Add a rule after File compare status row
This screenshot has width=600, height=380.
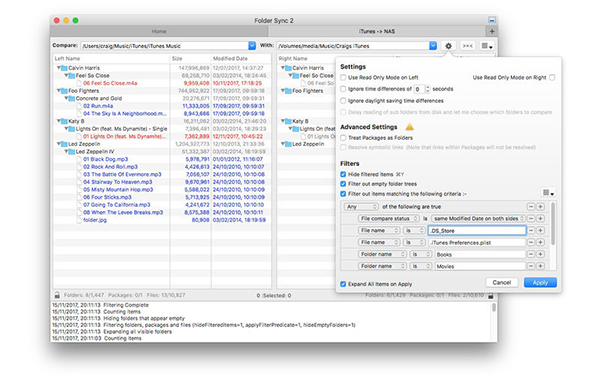[540, 219]
